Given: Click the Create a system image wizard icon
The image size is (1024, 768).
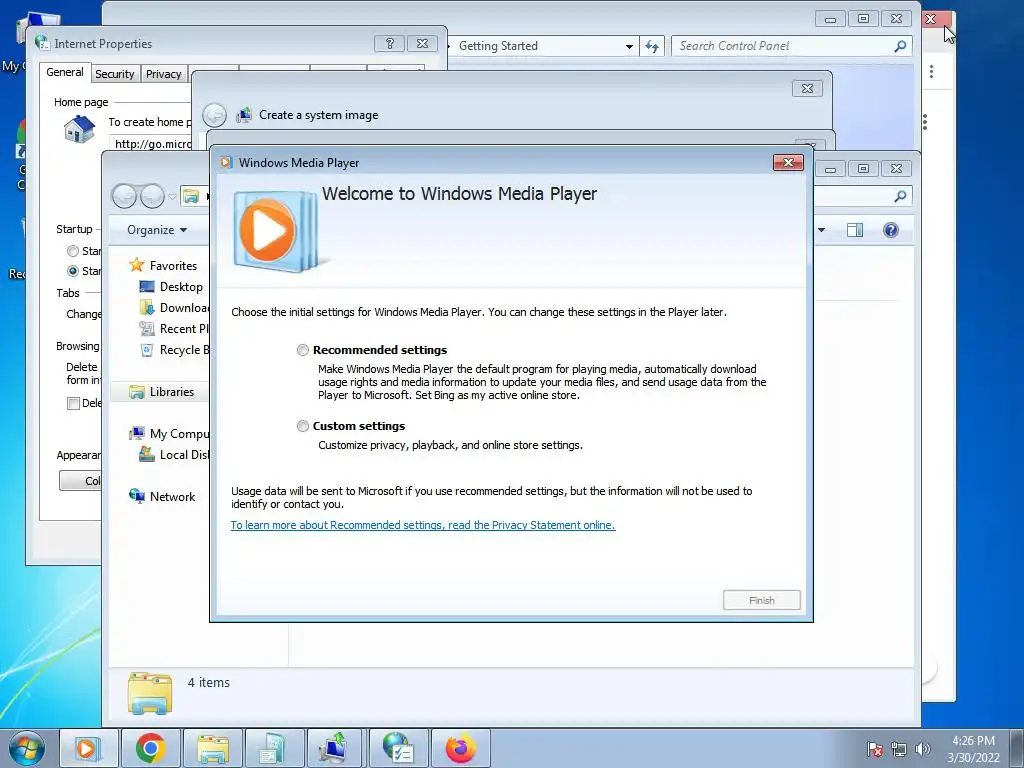Looking at the screenshot, I should [x=244, y=115].
